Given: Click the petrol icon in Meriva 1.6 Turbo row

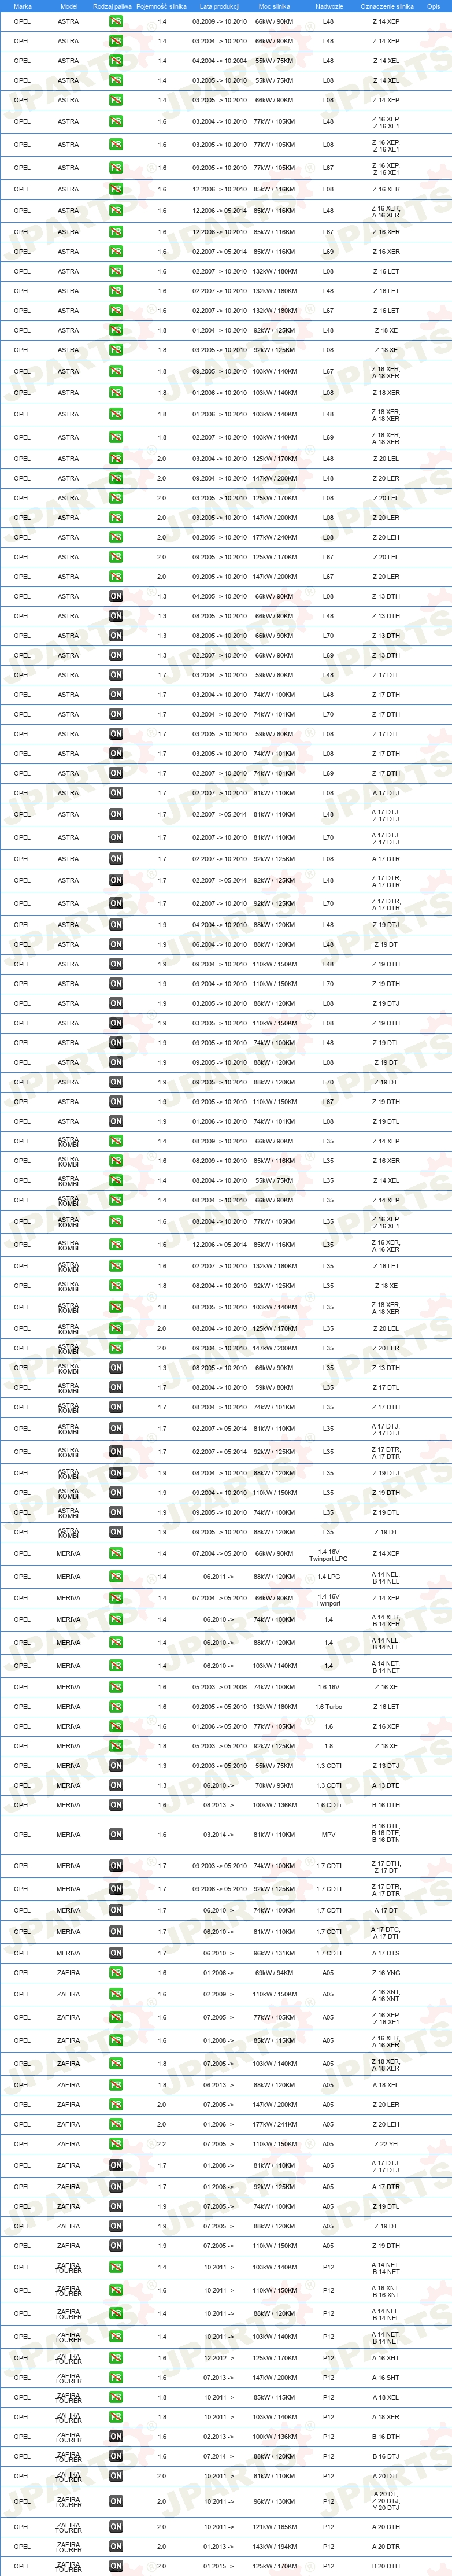Looking at the screenshot, I should pyautogui.click(x=116, y=1707).
